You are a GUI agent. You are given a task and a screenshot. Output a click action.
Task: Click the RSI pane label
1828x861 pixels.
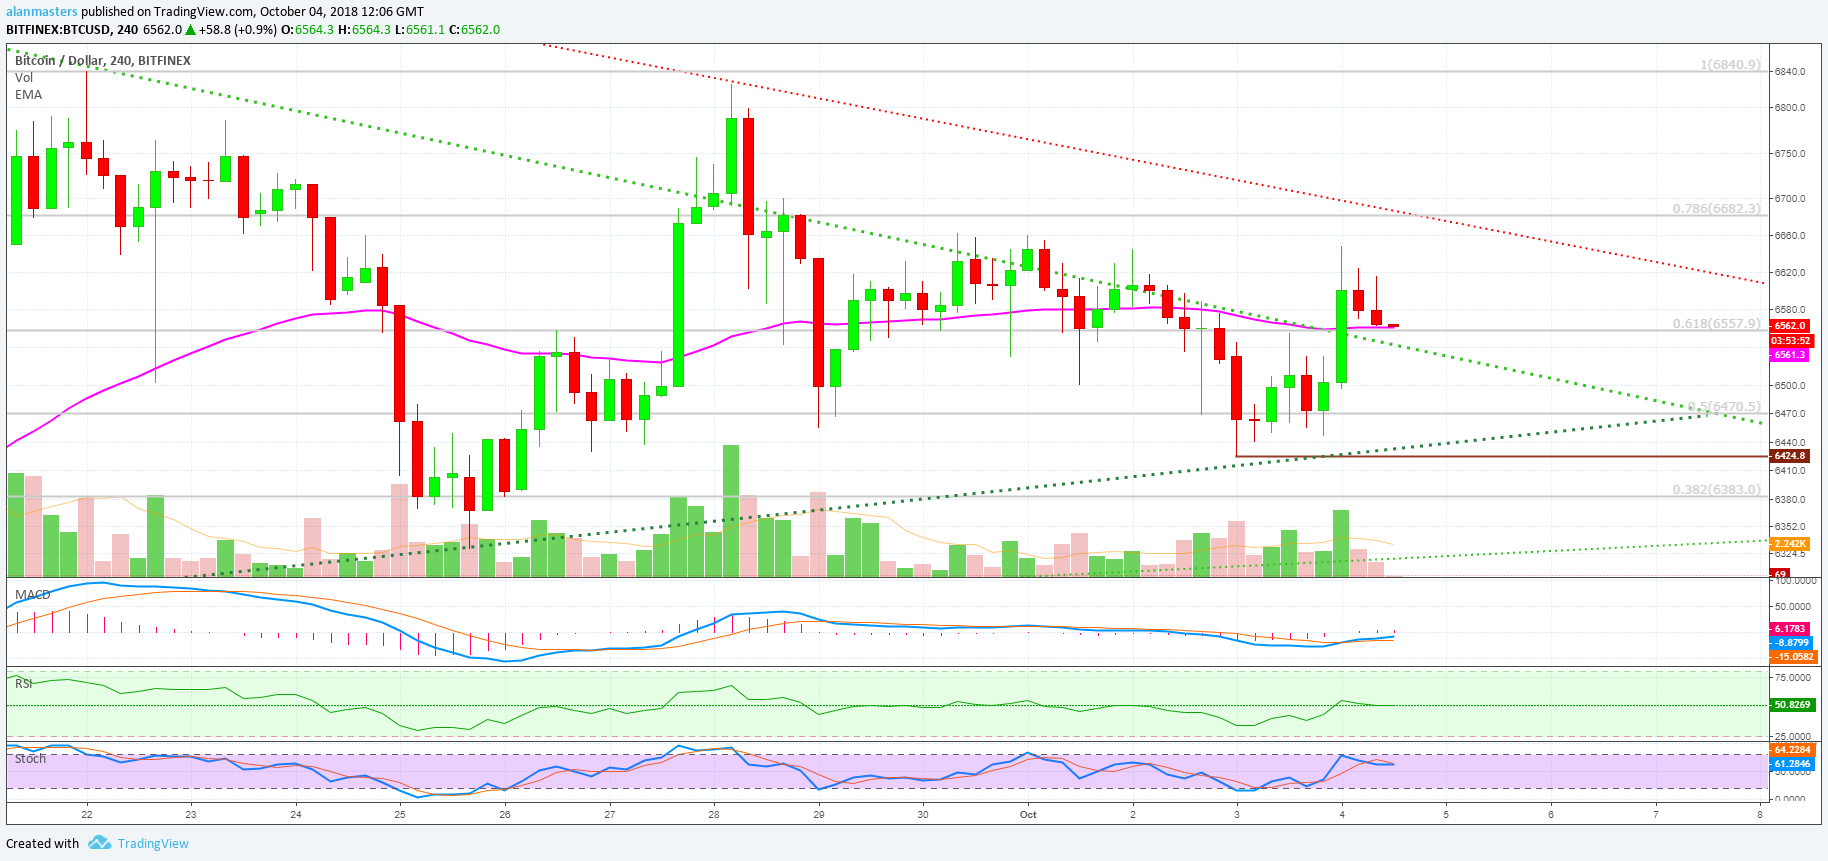point(24,683)
